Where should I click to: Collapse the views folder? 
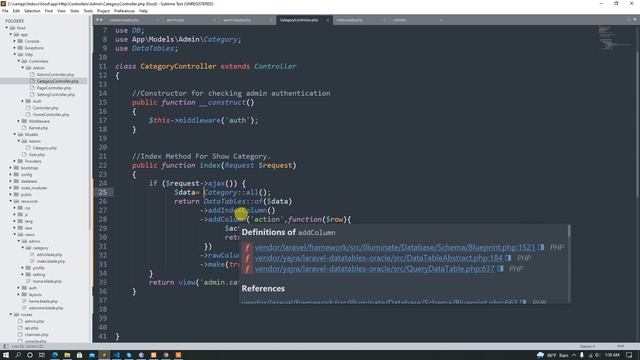click(15, 235)
